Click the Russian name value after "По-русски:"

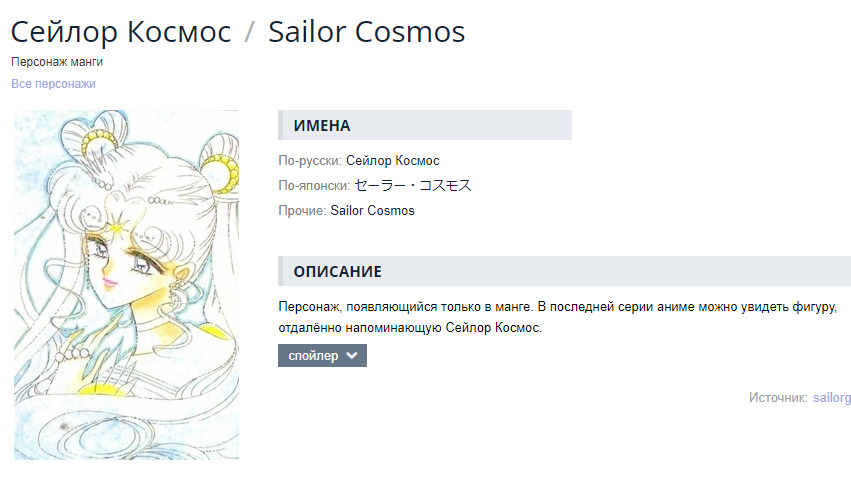point(392,161)
